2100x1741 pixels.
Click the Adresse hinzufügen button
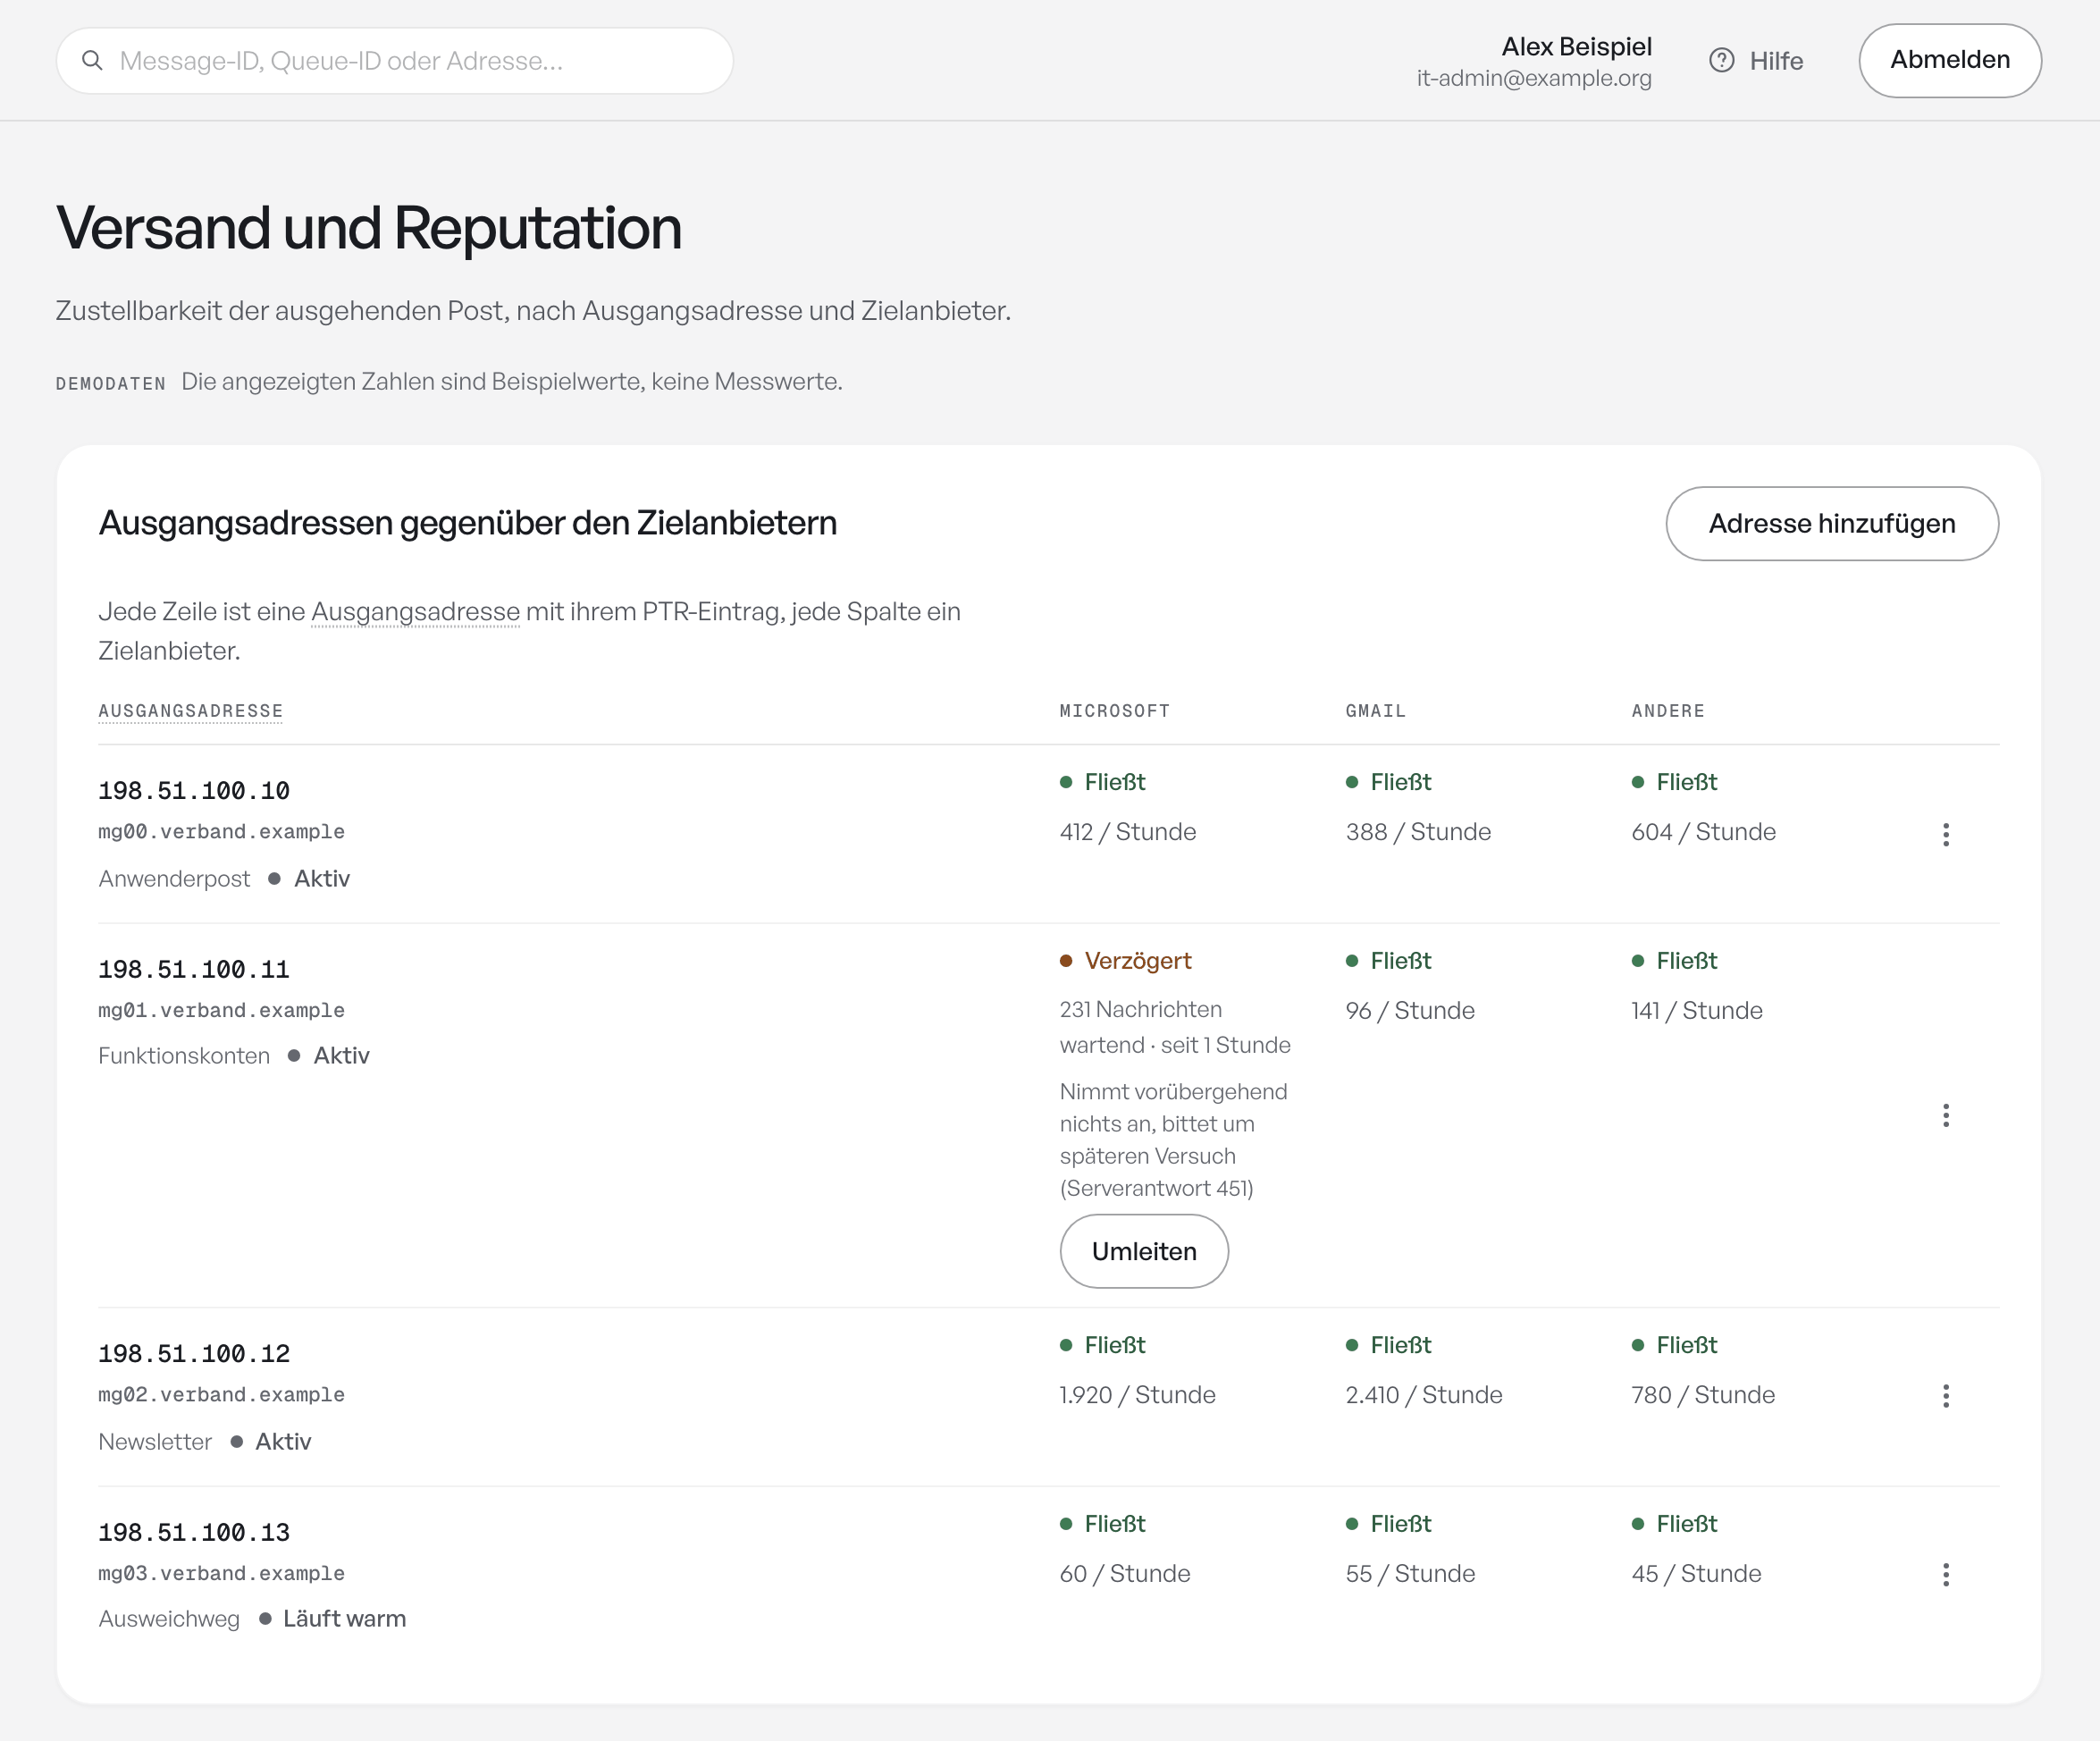coord(1831,524)
